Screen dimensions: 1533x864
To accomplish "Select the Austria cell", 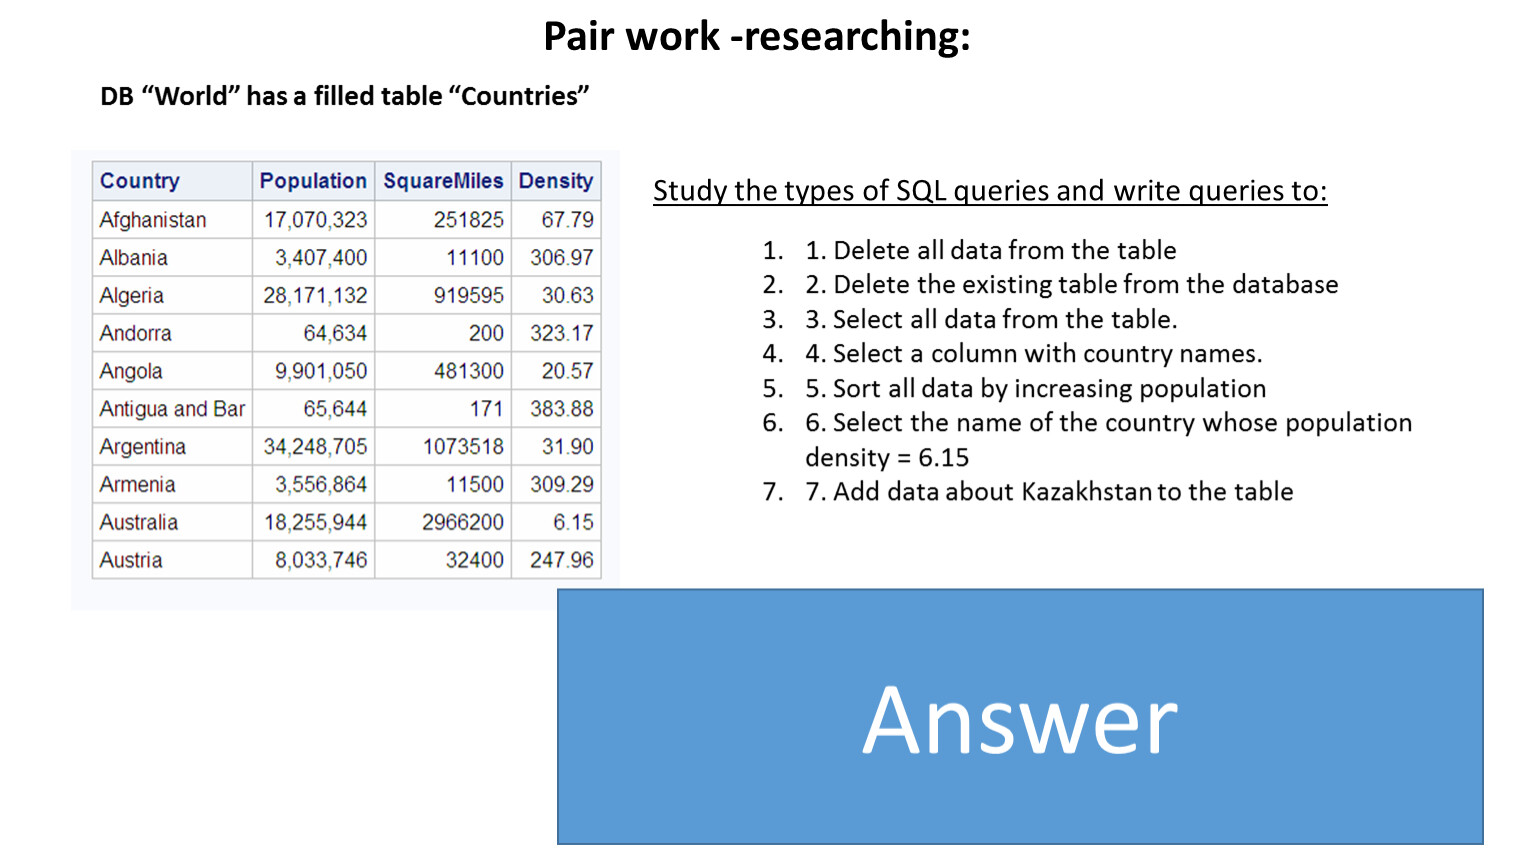I will tap(172, 560).
